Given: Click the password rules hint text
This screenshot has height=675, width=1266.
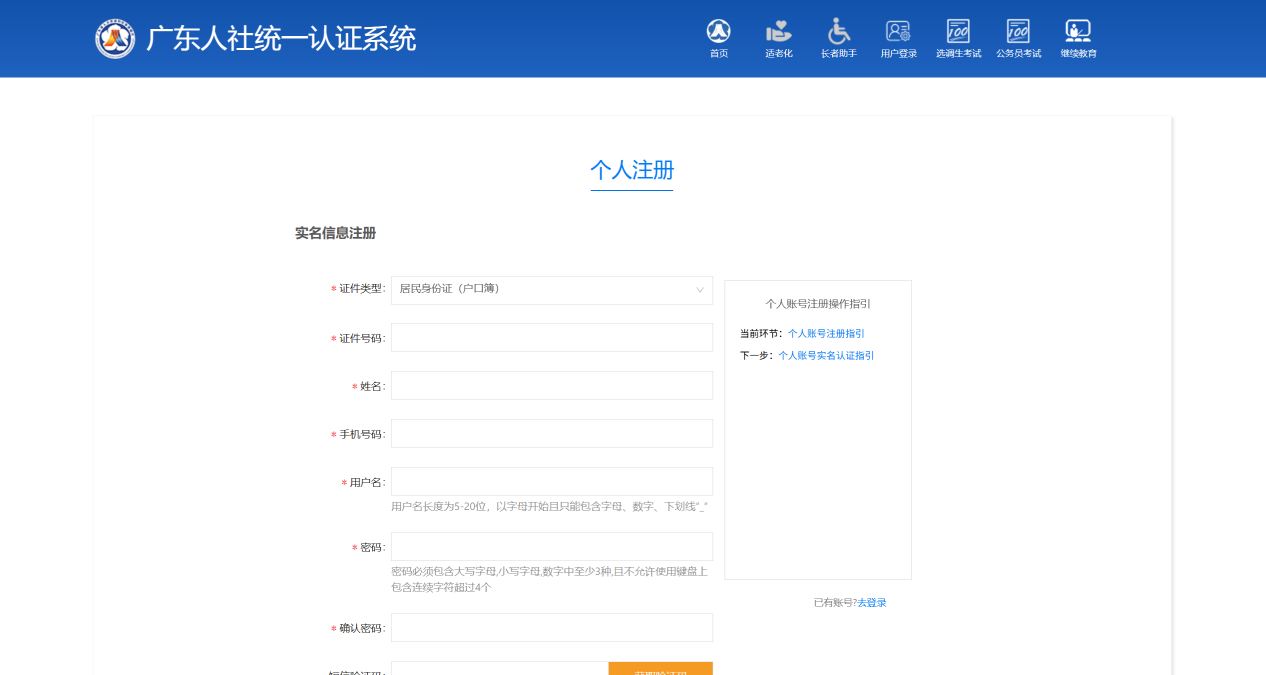Looking at the screenshot, I should click(x=549, y=579).
